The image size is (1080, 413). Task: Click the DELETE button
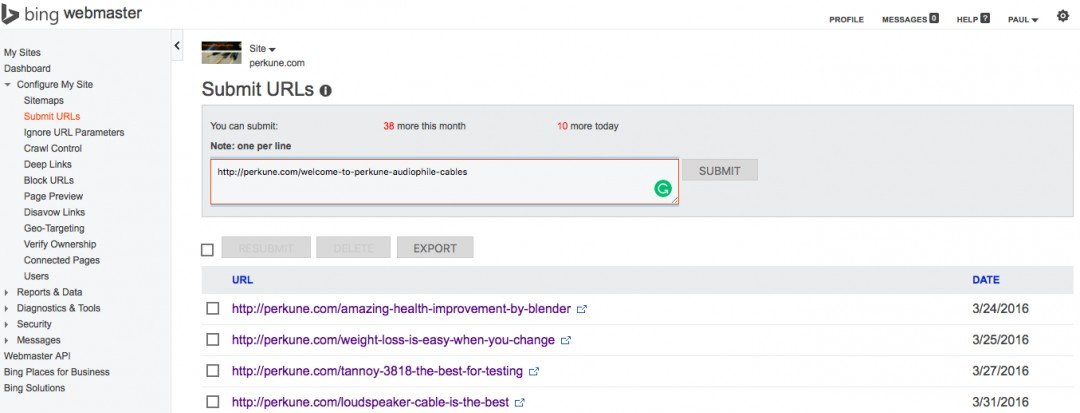[353, 248]
